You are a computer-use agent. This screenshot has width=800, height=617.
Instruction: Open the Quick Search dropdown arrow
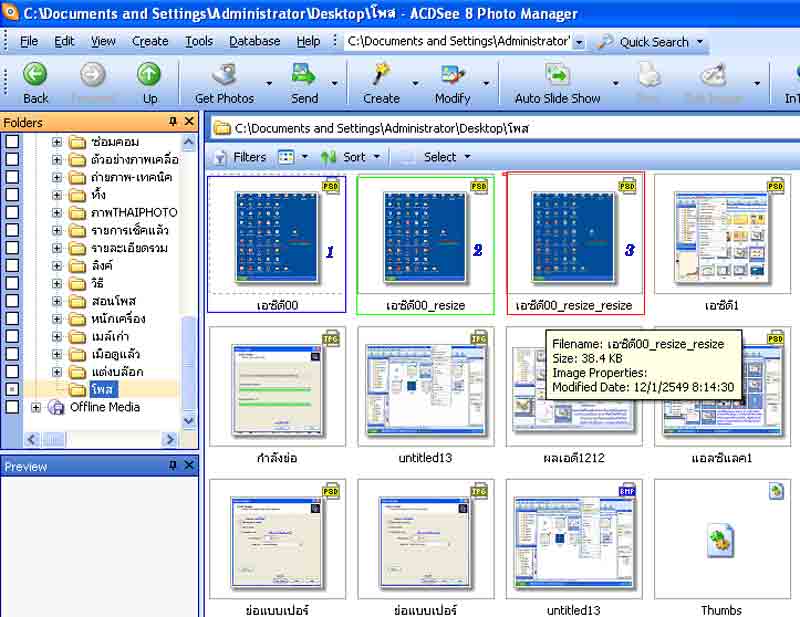700,42
